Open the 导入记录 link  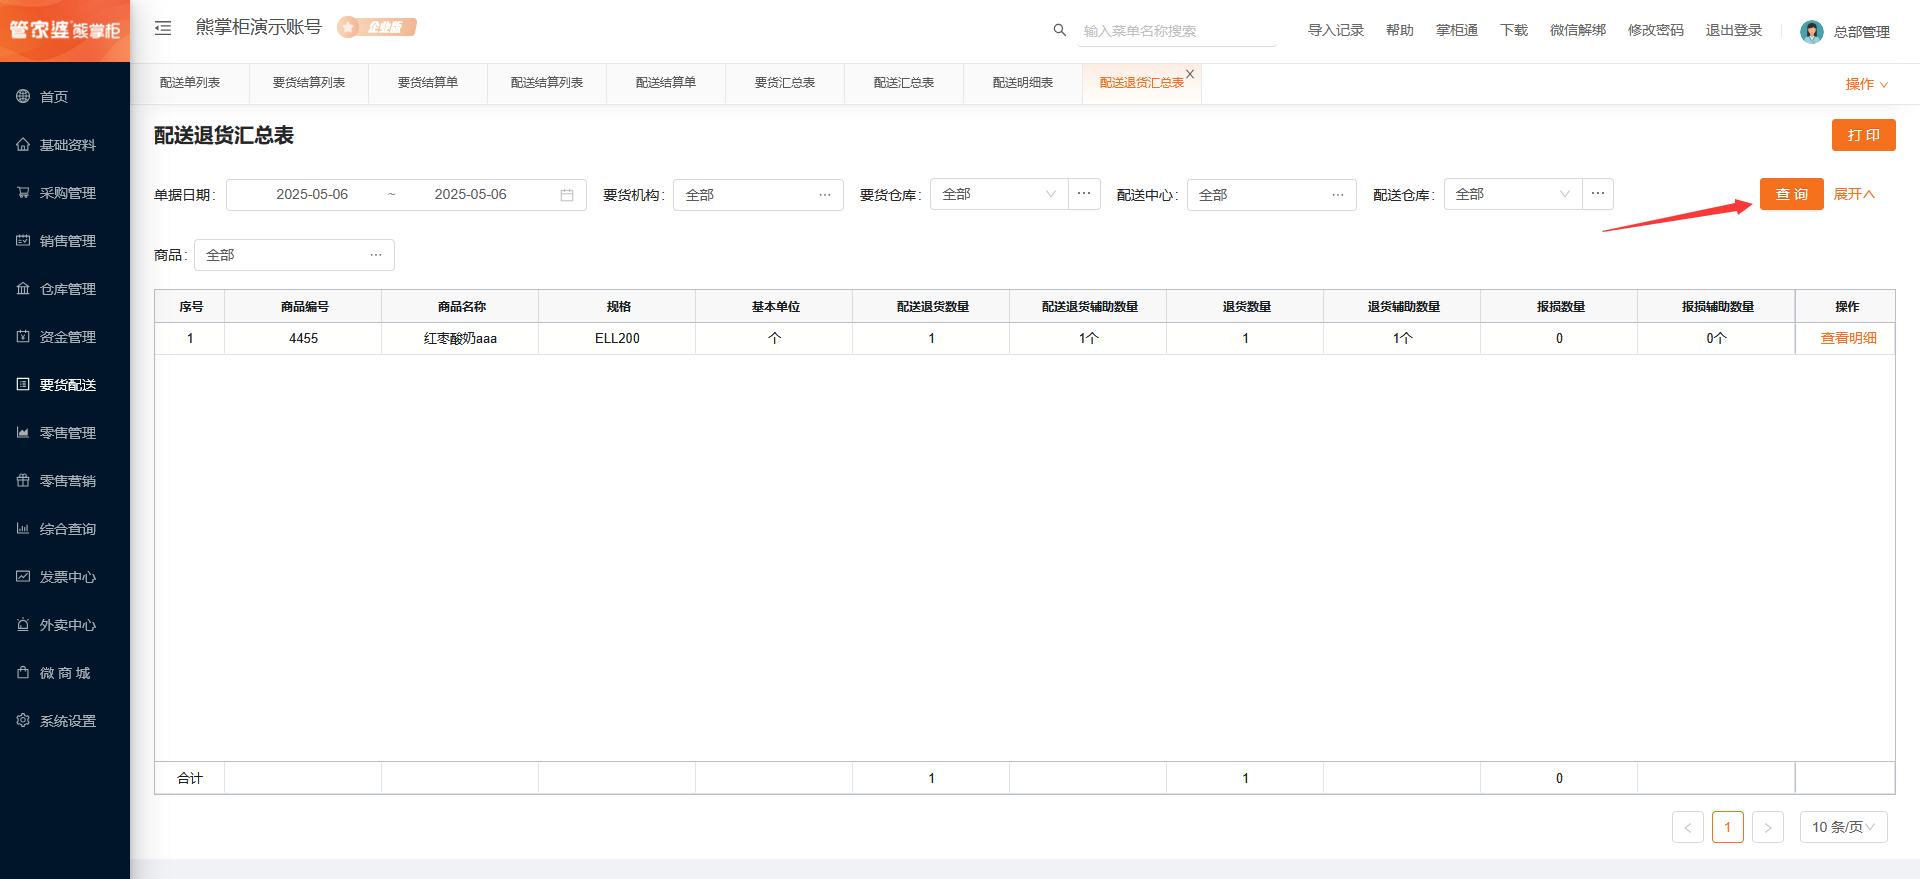[1336, 30]
